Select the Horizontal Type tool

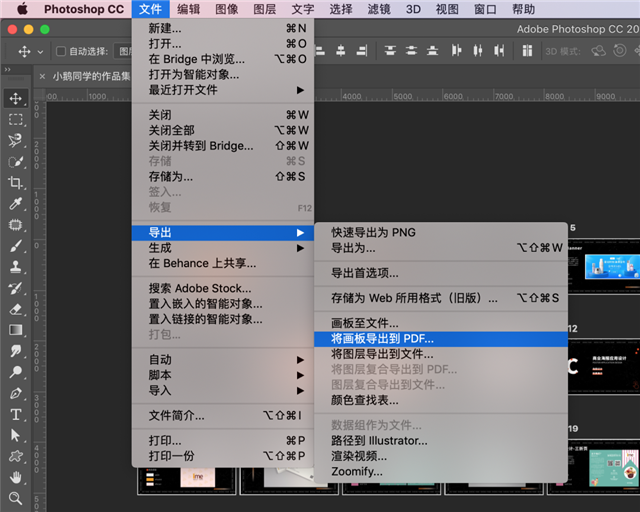[x=16, y=414]
